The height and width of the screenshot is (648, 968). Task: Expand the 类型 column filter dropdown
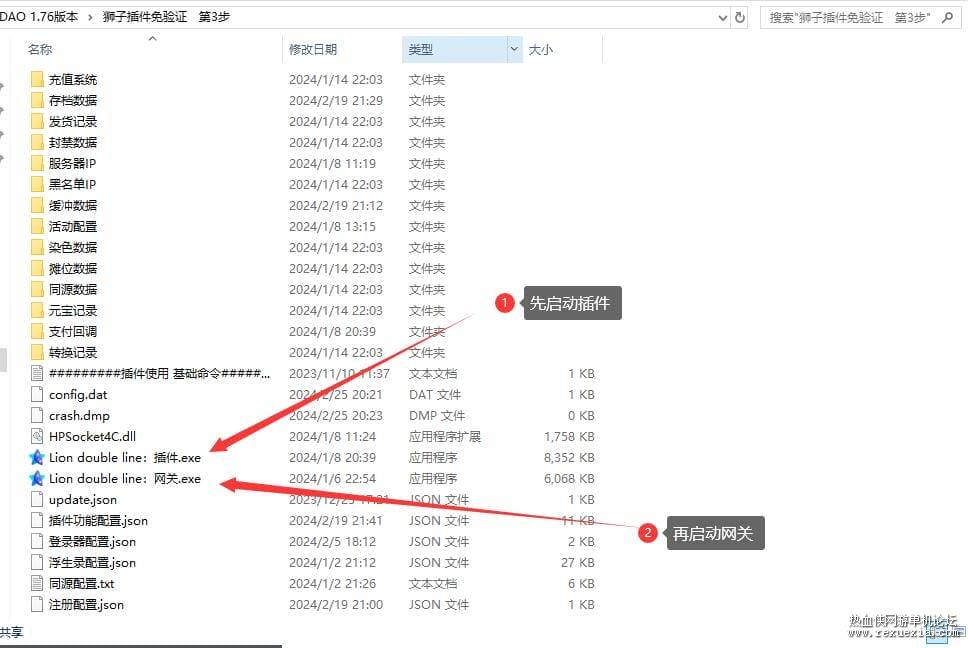514,49
